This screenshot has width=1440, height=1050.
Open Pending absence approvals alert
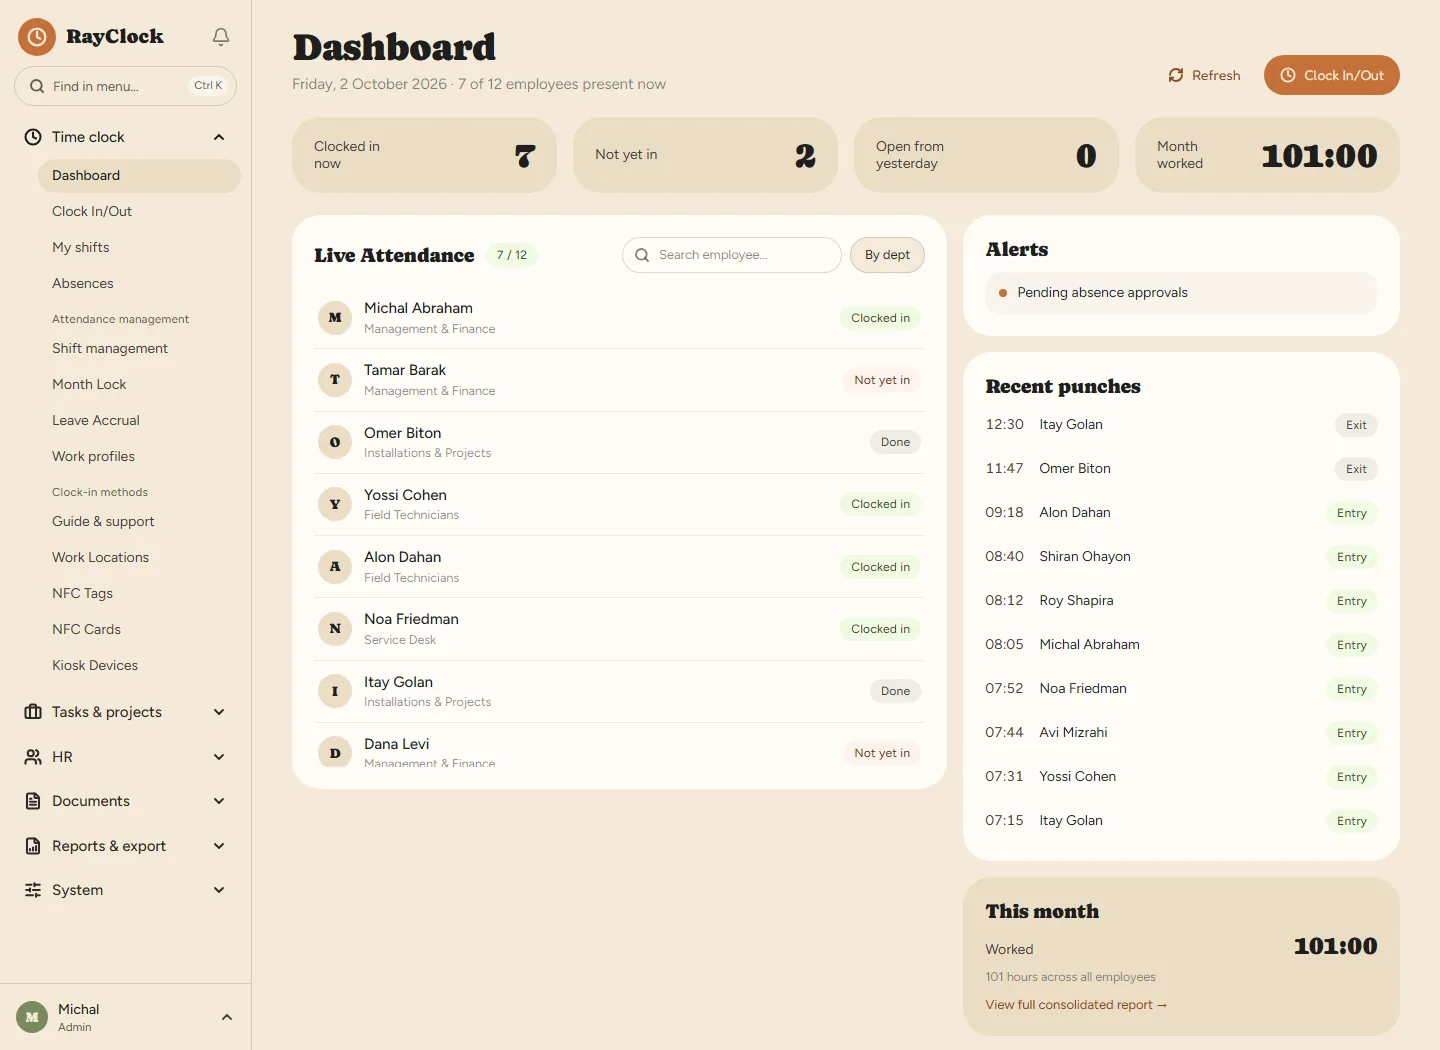(x=1181, y=293)
